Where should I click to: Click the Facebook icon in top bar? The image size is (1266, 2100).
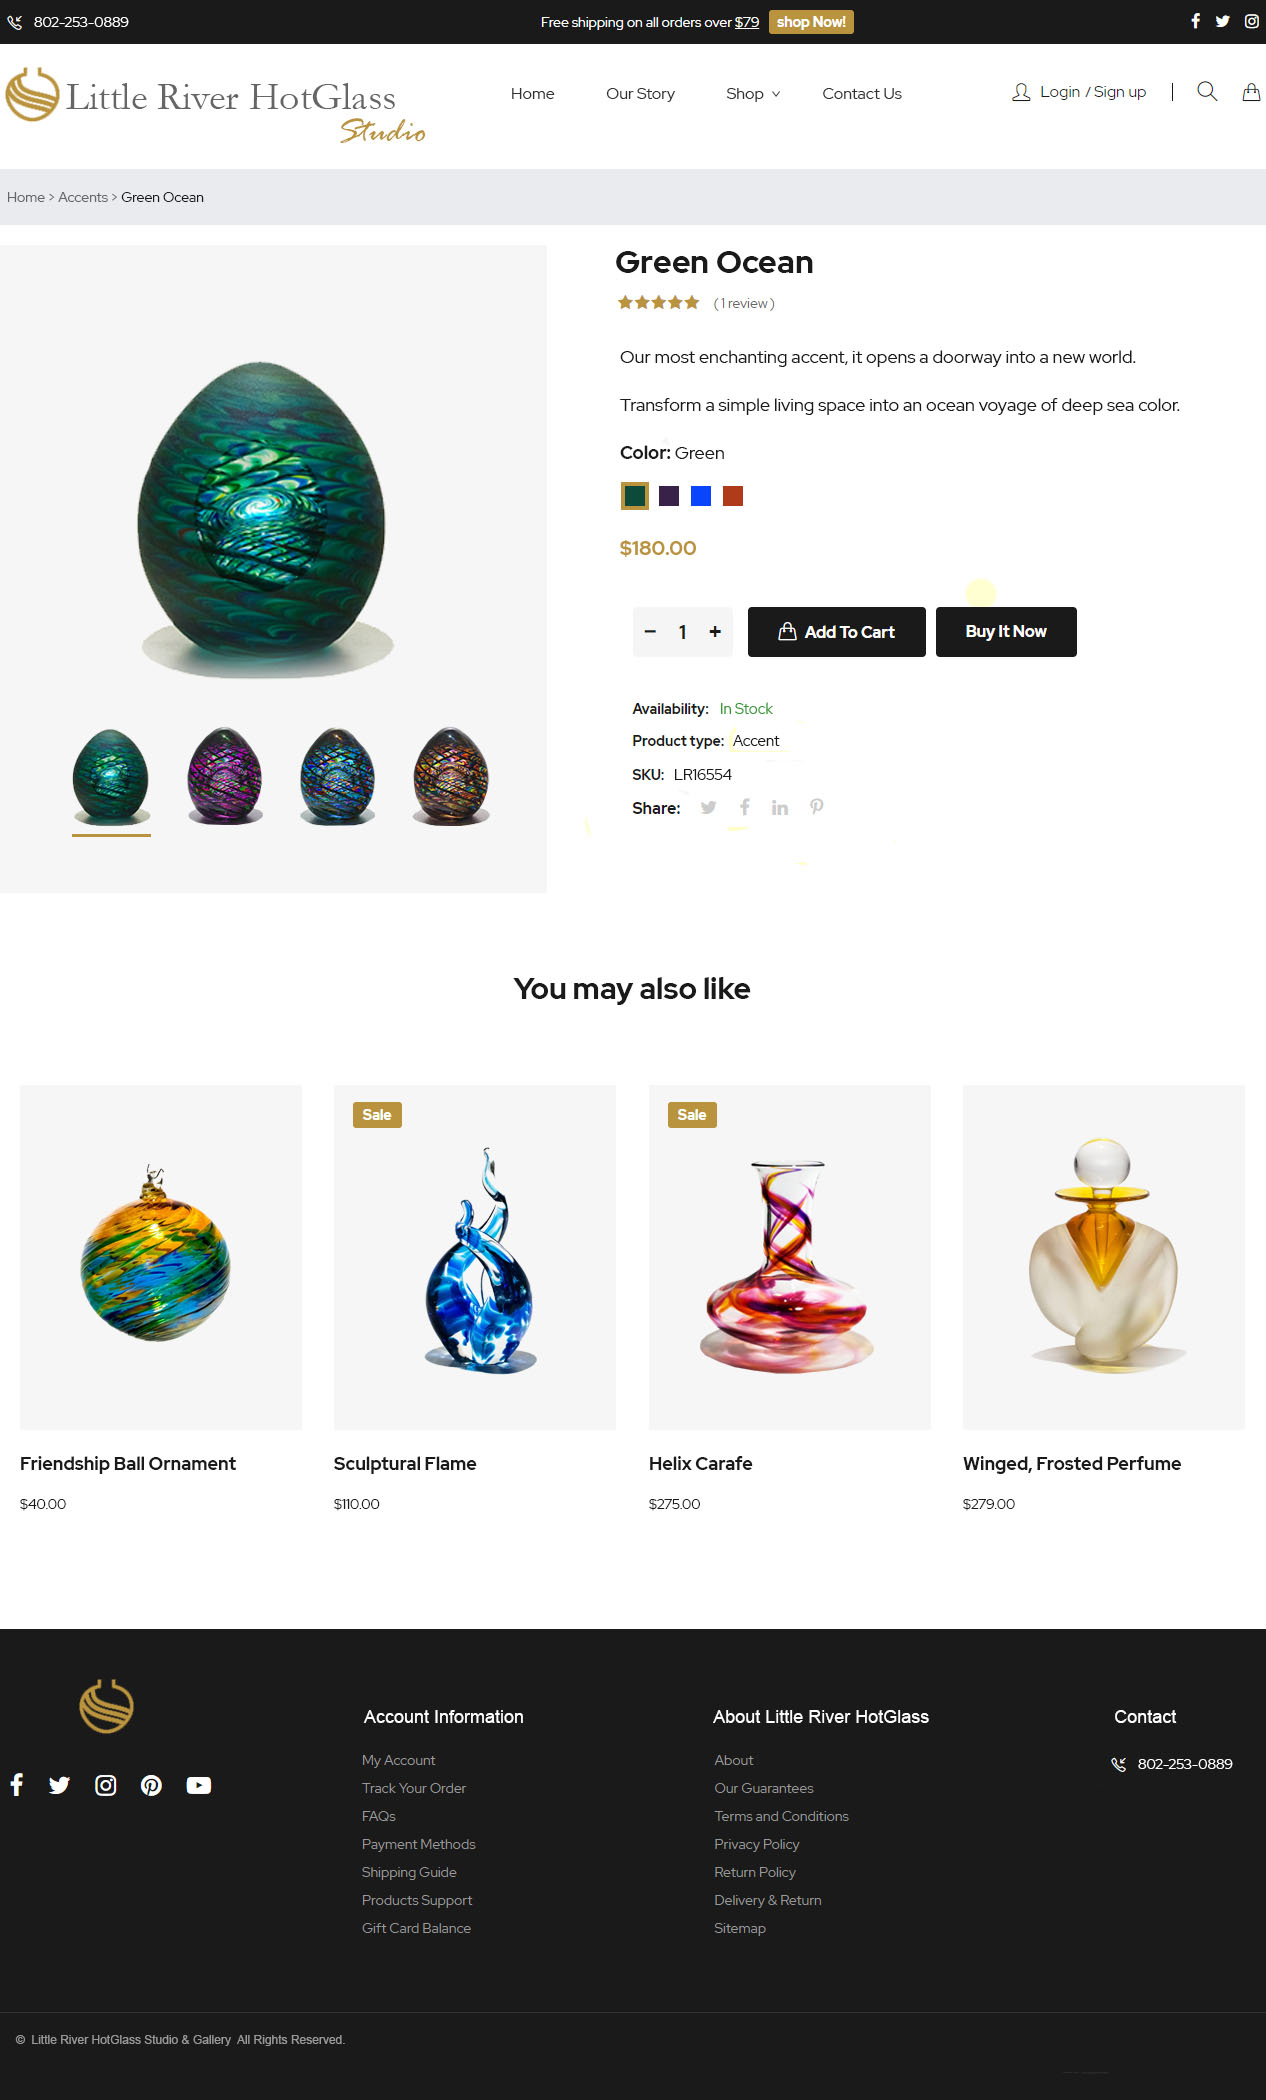[1195, 21]
